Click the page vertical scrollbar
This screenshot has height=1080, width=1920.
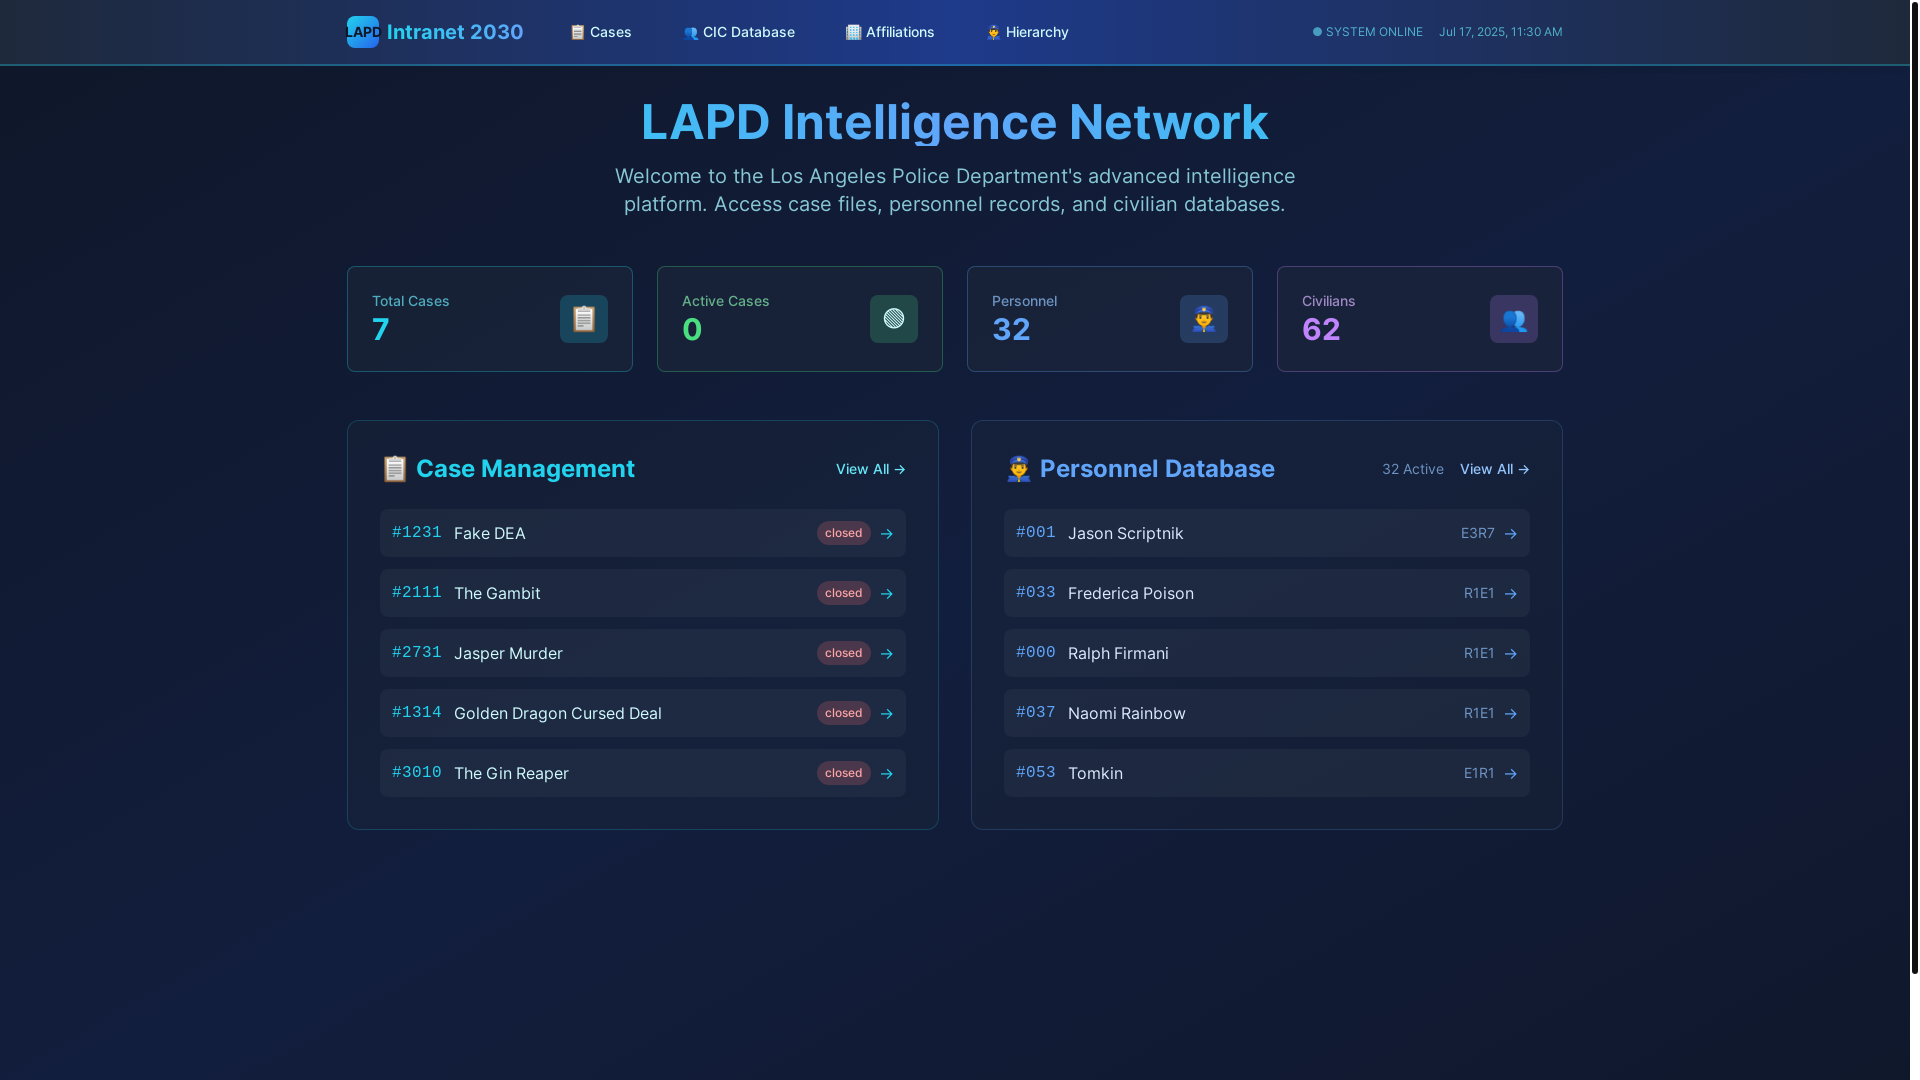click(1914, 487)
